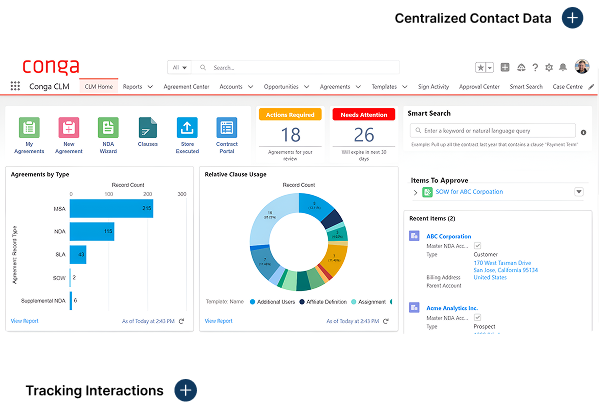Expand the Reports tab chevron

coord(151,87)
